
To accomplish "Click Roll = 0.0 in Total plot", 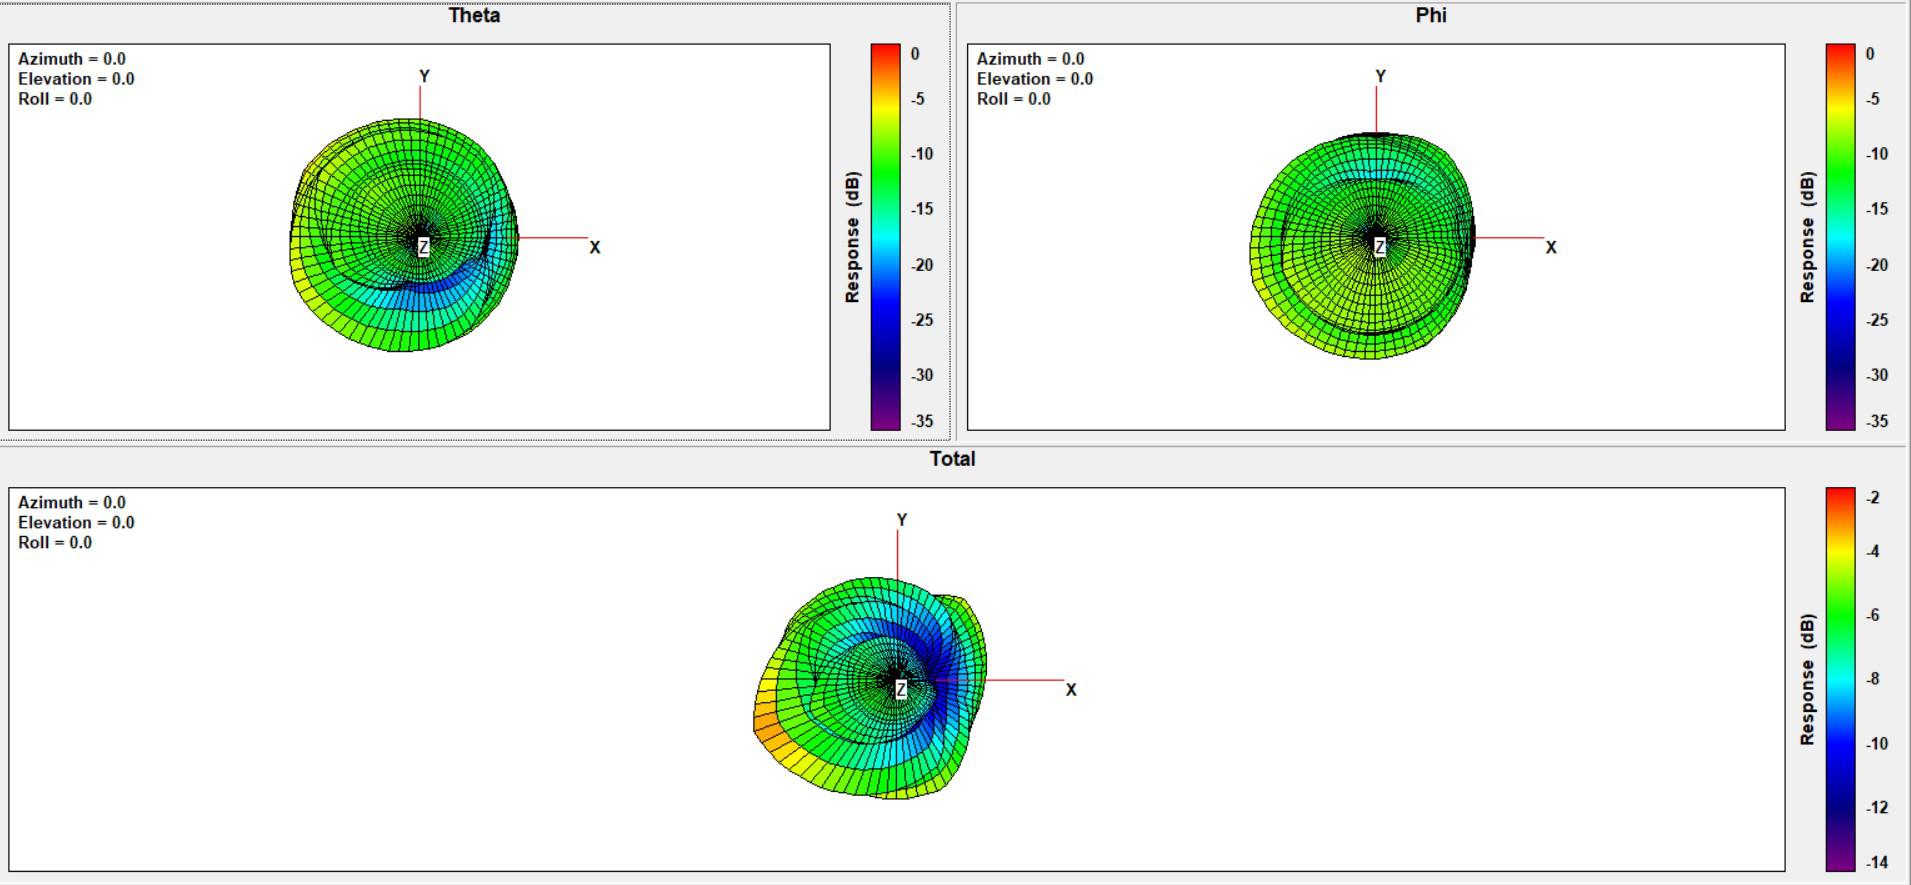I will pyautogui.click(x=55, y=543).
